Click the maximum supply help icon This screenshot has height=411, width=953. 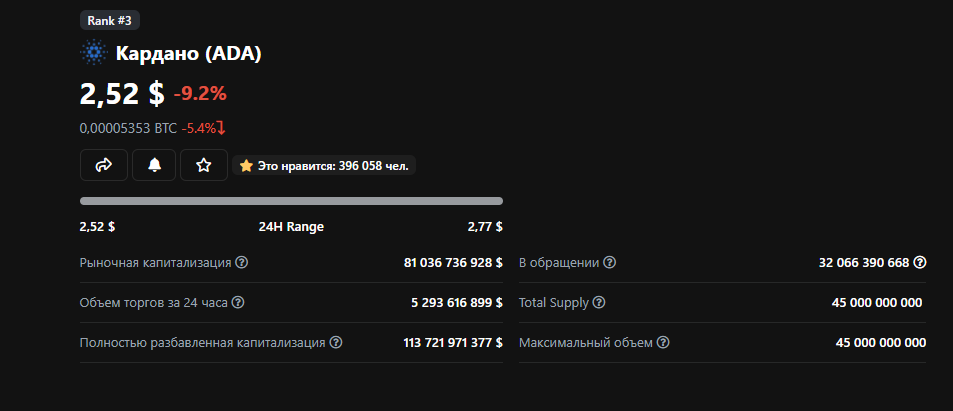click(663, 343)
